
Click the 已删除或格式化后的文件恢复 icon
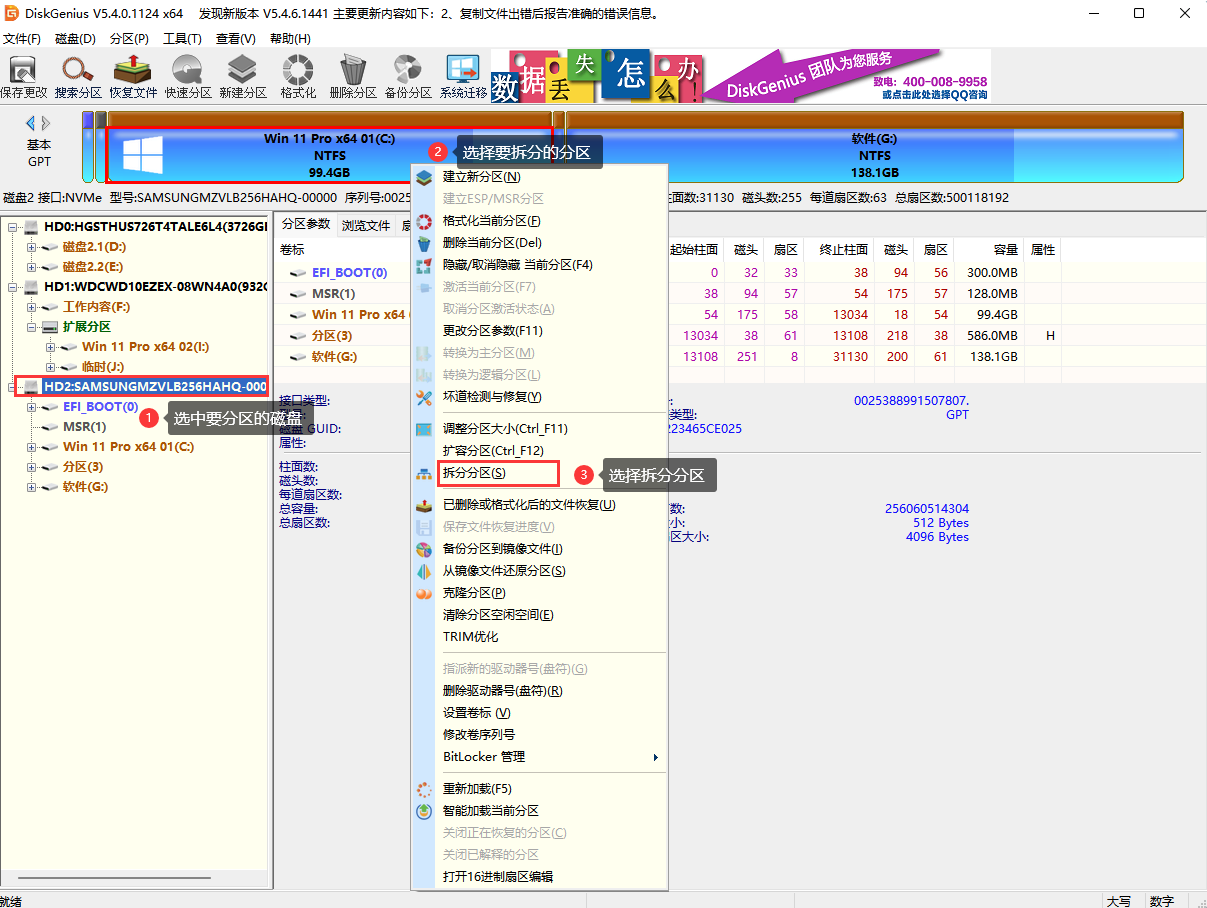424,505
